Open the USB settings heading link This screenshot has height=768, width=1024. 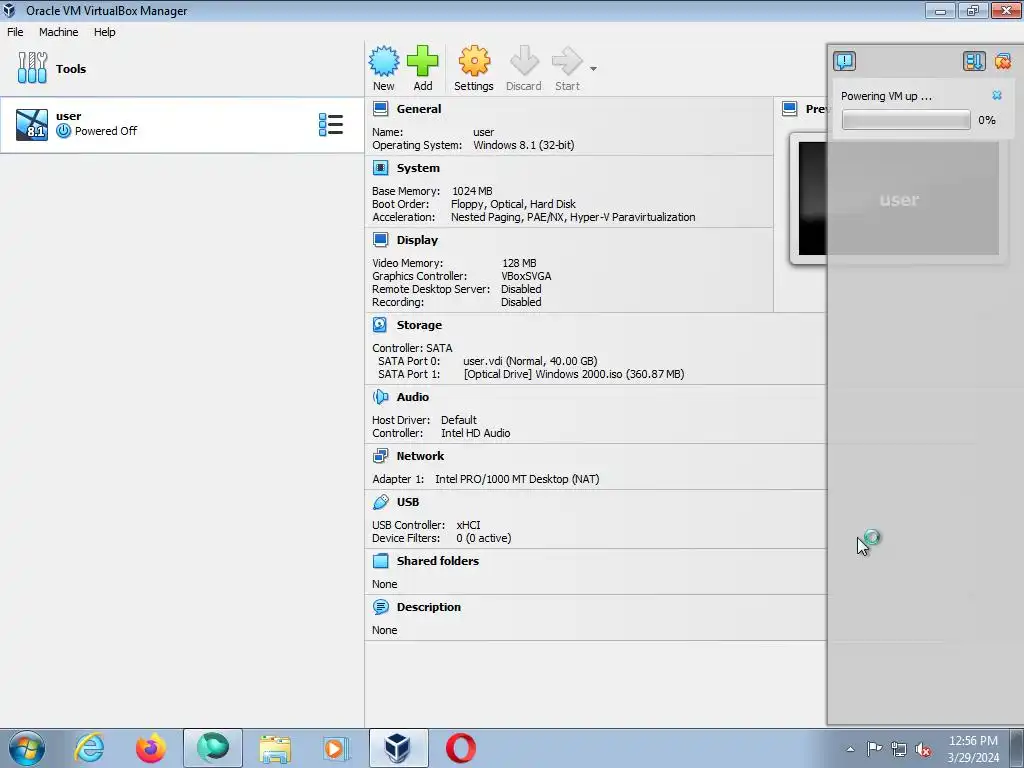point(408,502)
